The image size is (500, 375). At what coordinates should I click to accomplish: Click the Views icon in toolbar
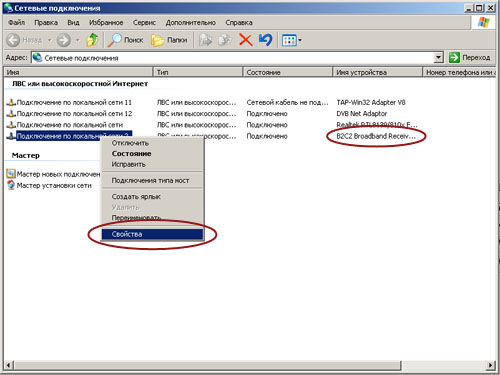pyautogui.click(x=289, y=40)
